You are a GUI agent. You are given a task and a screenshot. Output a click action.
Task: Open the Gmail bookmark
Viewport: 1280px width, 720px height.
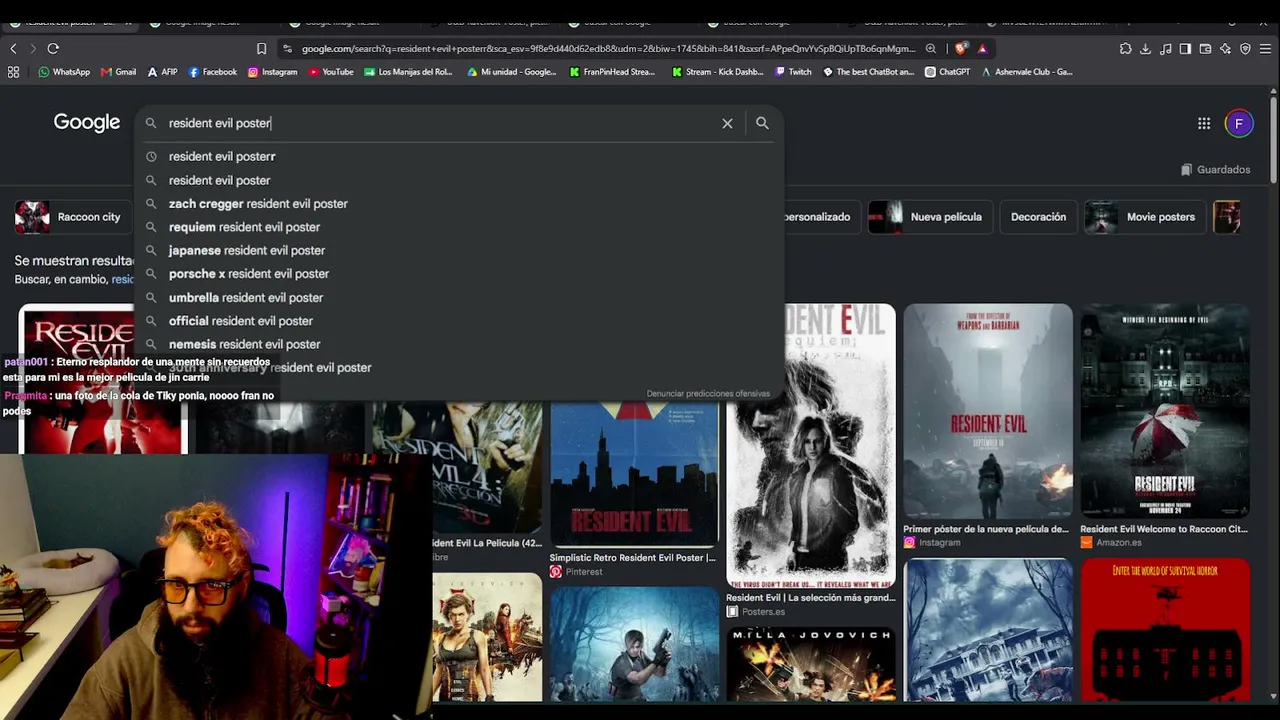pos(118,72)
